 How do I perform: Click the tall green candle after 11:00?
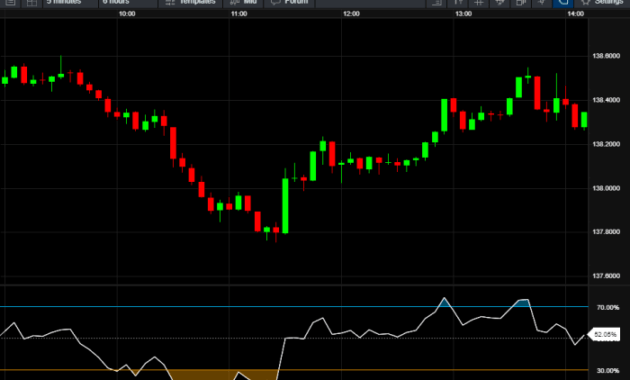coord(285,206)
